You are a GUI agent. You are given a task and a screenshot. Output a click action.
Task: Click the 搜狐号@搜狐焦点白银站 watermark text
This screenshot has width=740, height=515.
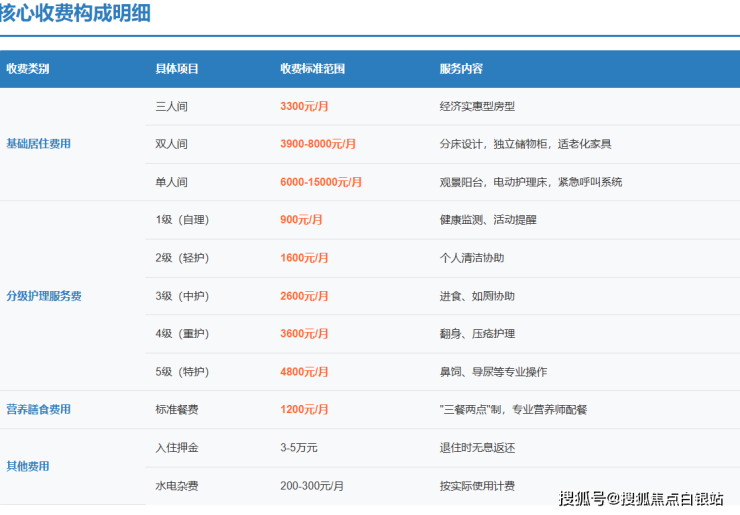coord(641,497)
